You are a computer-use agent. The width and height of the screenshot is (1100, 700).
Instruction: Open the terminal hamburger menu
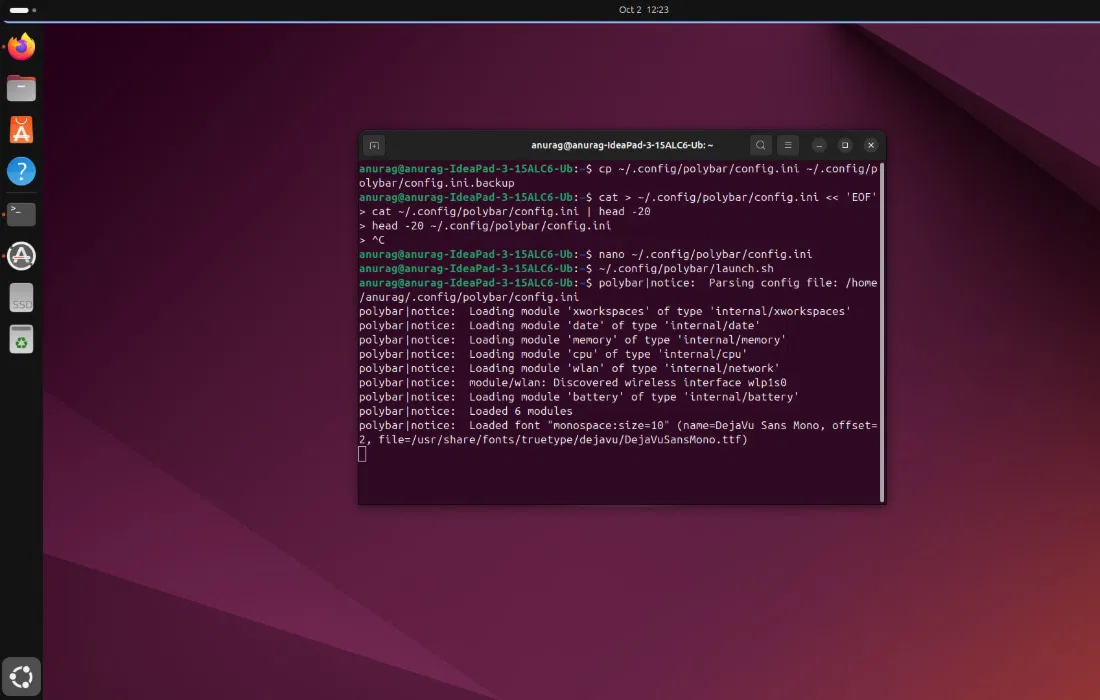tap(788, 145)
